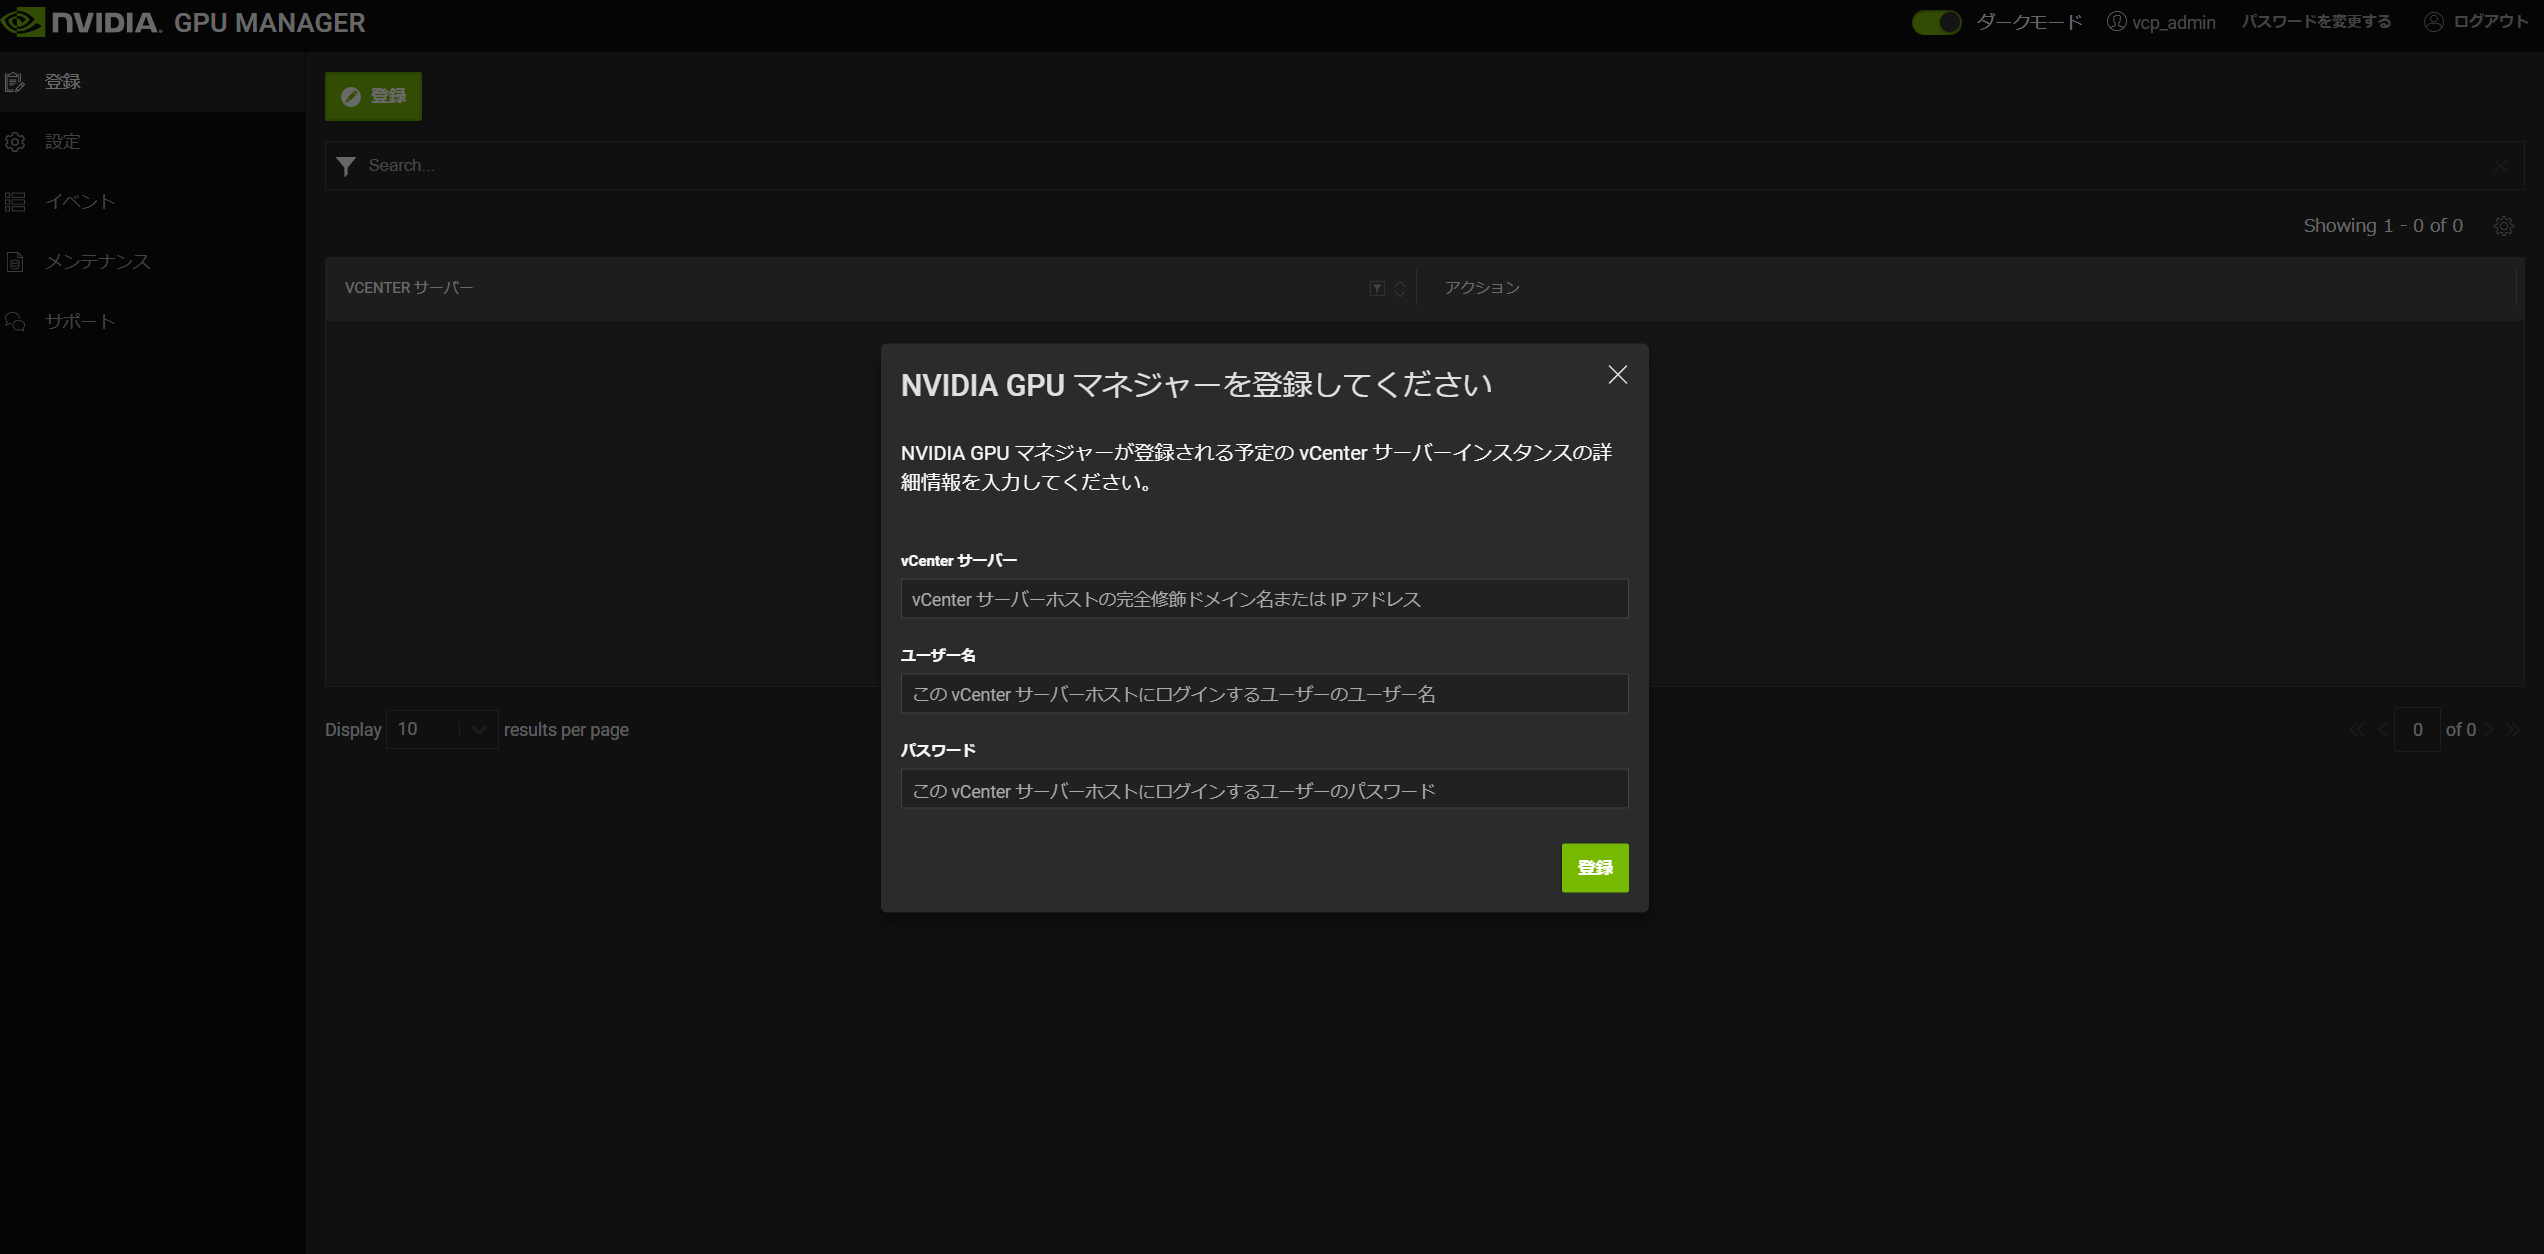
Task: Open table settings gear near Showing count
Action: coord(2503,226)
